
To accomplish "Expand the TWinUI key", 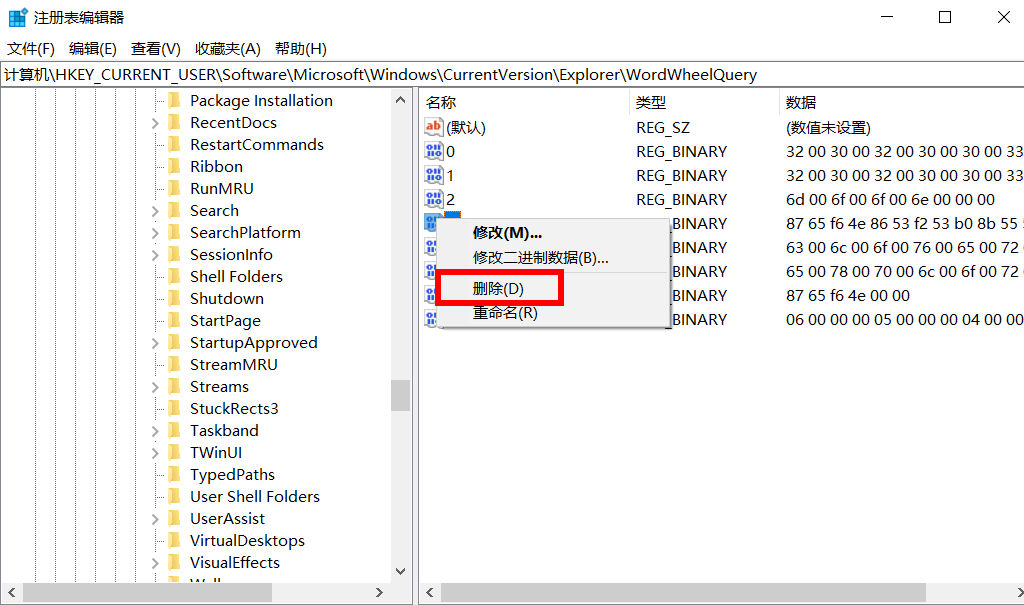I will (155, 453).
